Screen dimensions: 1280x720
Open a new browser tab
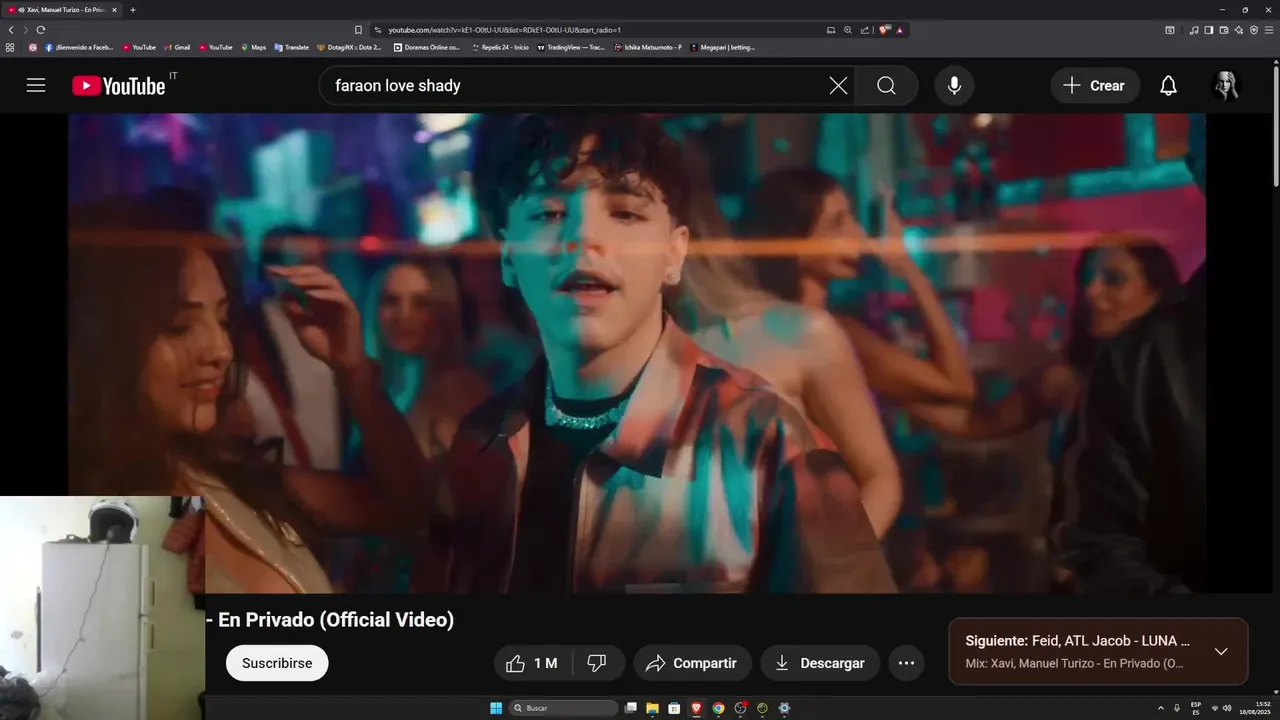[x=133, y=10]
